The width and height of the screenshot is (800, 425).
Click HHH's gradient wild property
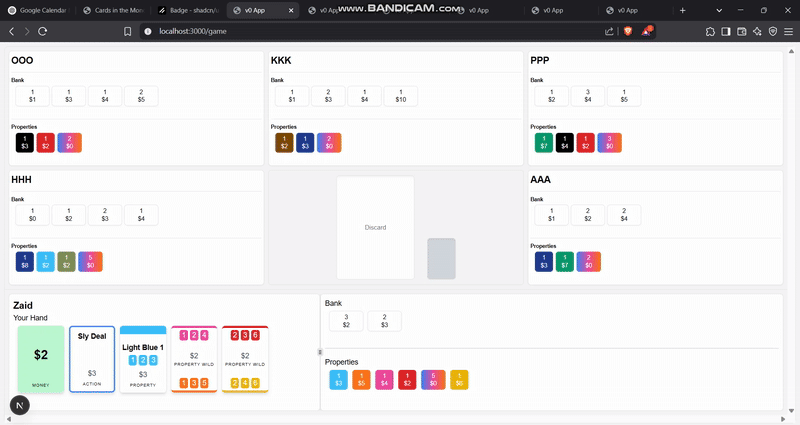[x=90, y=262]
